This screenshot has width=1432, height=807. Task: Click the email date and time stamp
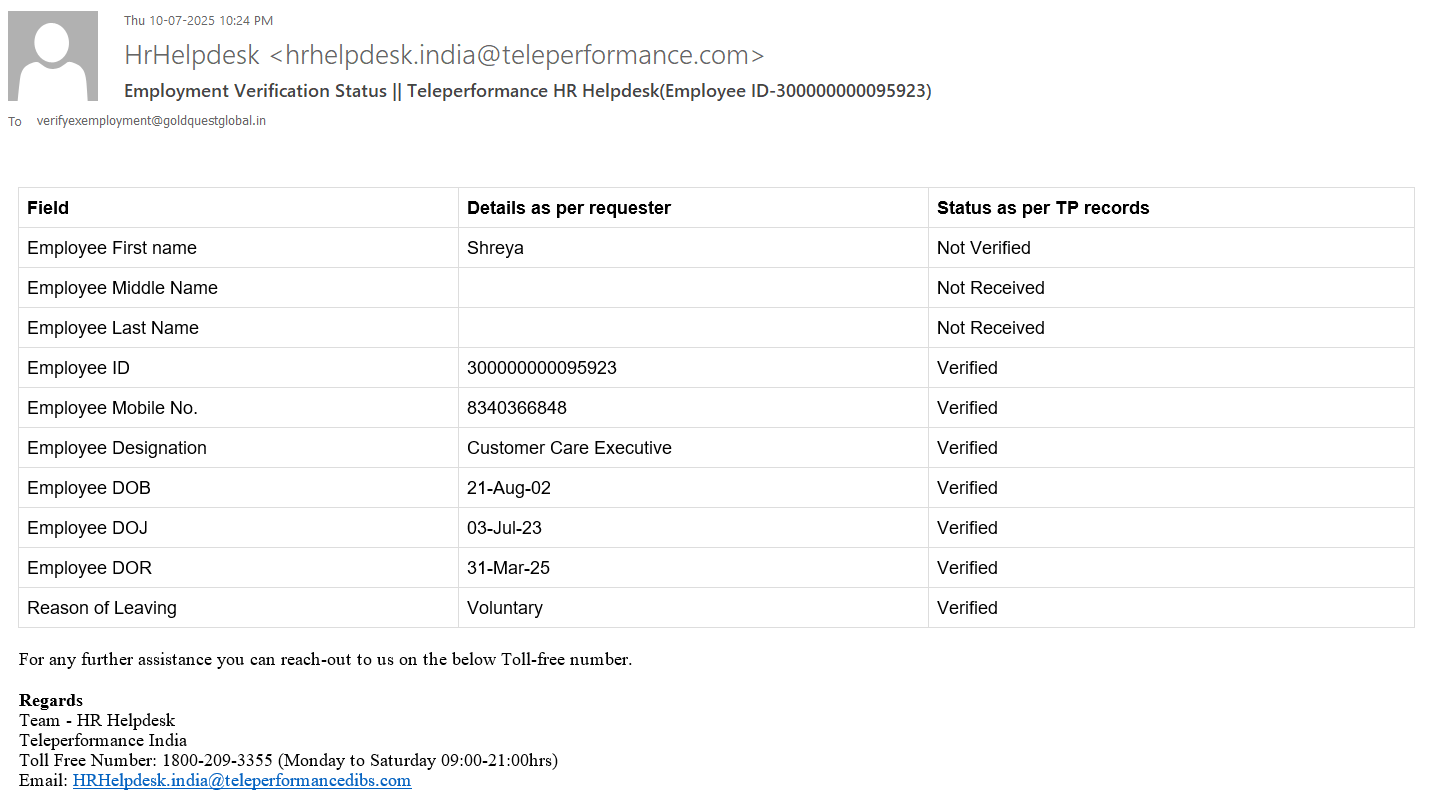pyautogui.click(x=198, y=20)
